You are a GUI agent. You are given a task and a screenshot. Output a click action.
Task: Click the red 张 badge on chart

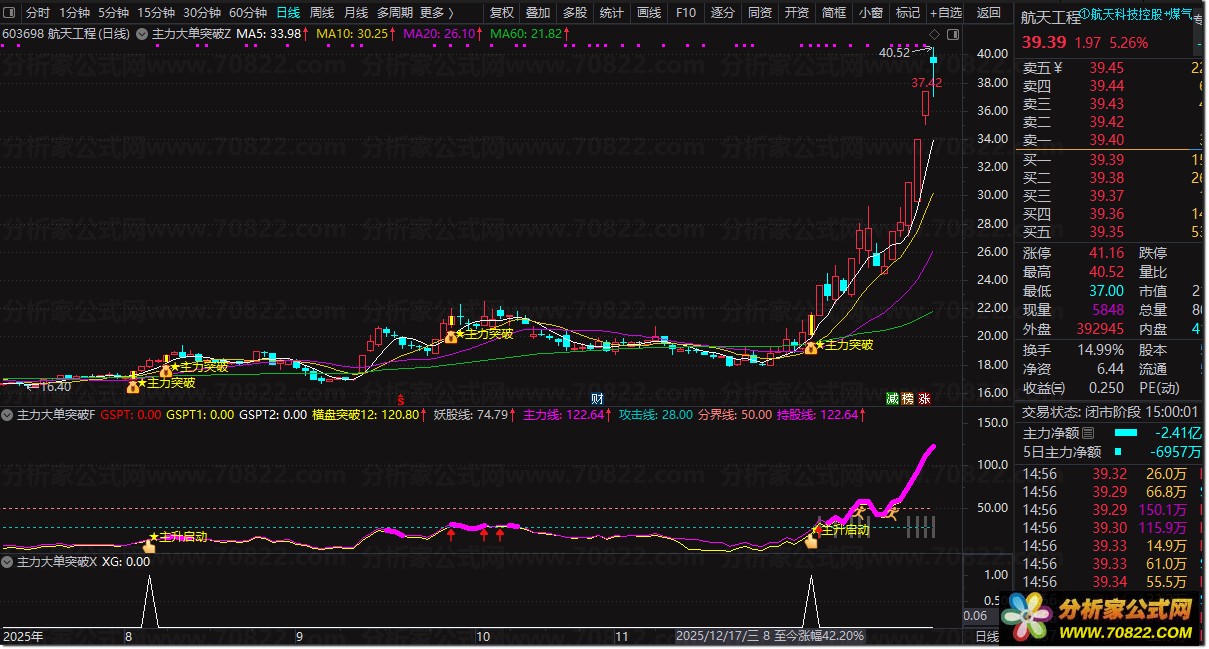[925, 398]
